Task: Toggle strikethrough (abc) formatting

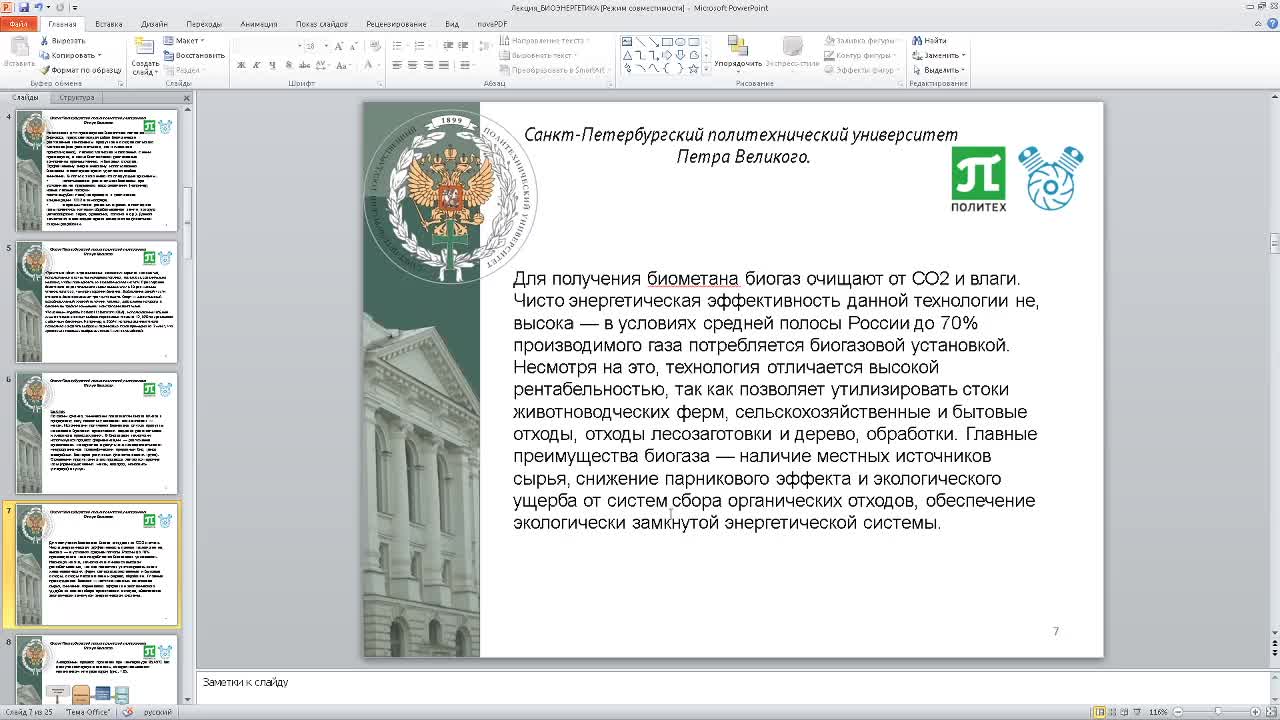Action: pyautogui.click(x=304, y=65)
